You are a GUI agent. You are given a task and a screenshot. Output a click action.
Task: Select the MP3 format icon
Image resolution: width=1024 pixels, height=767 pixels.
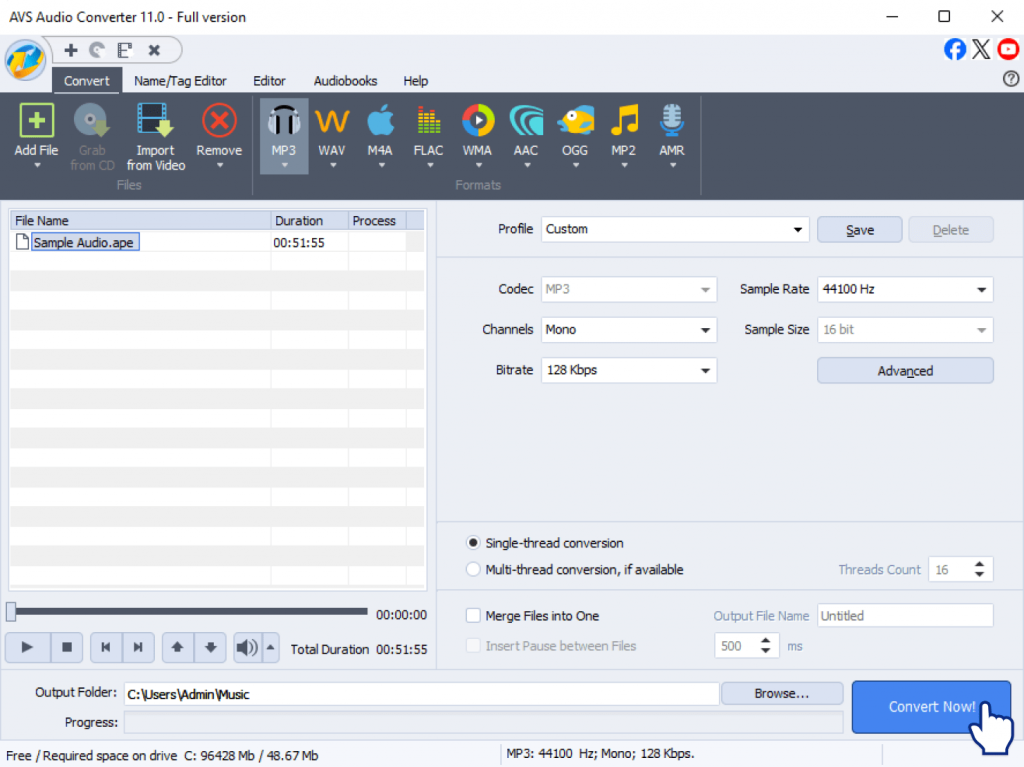[x=284, y=121]
